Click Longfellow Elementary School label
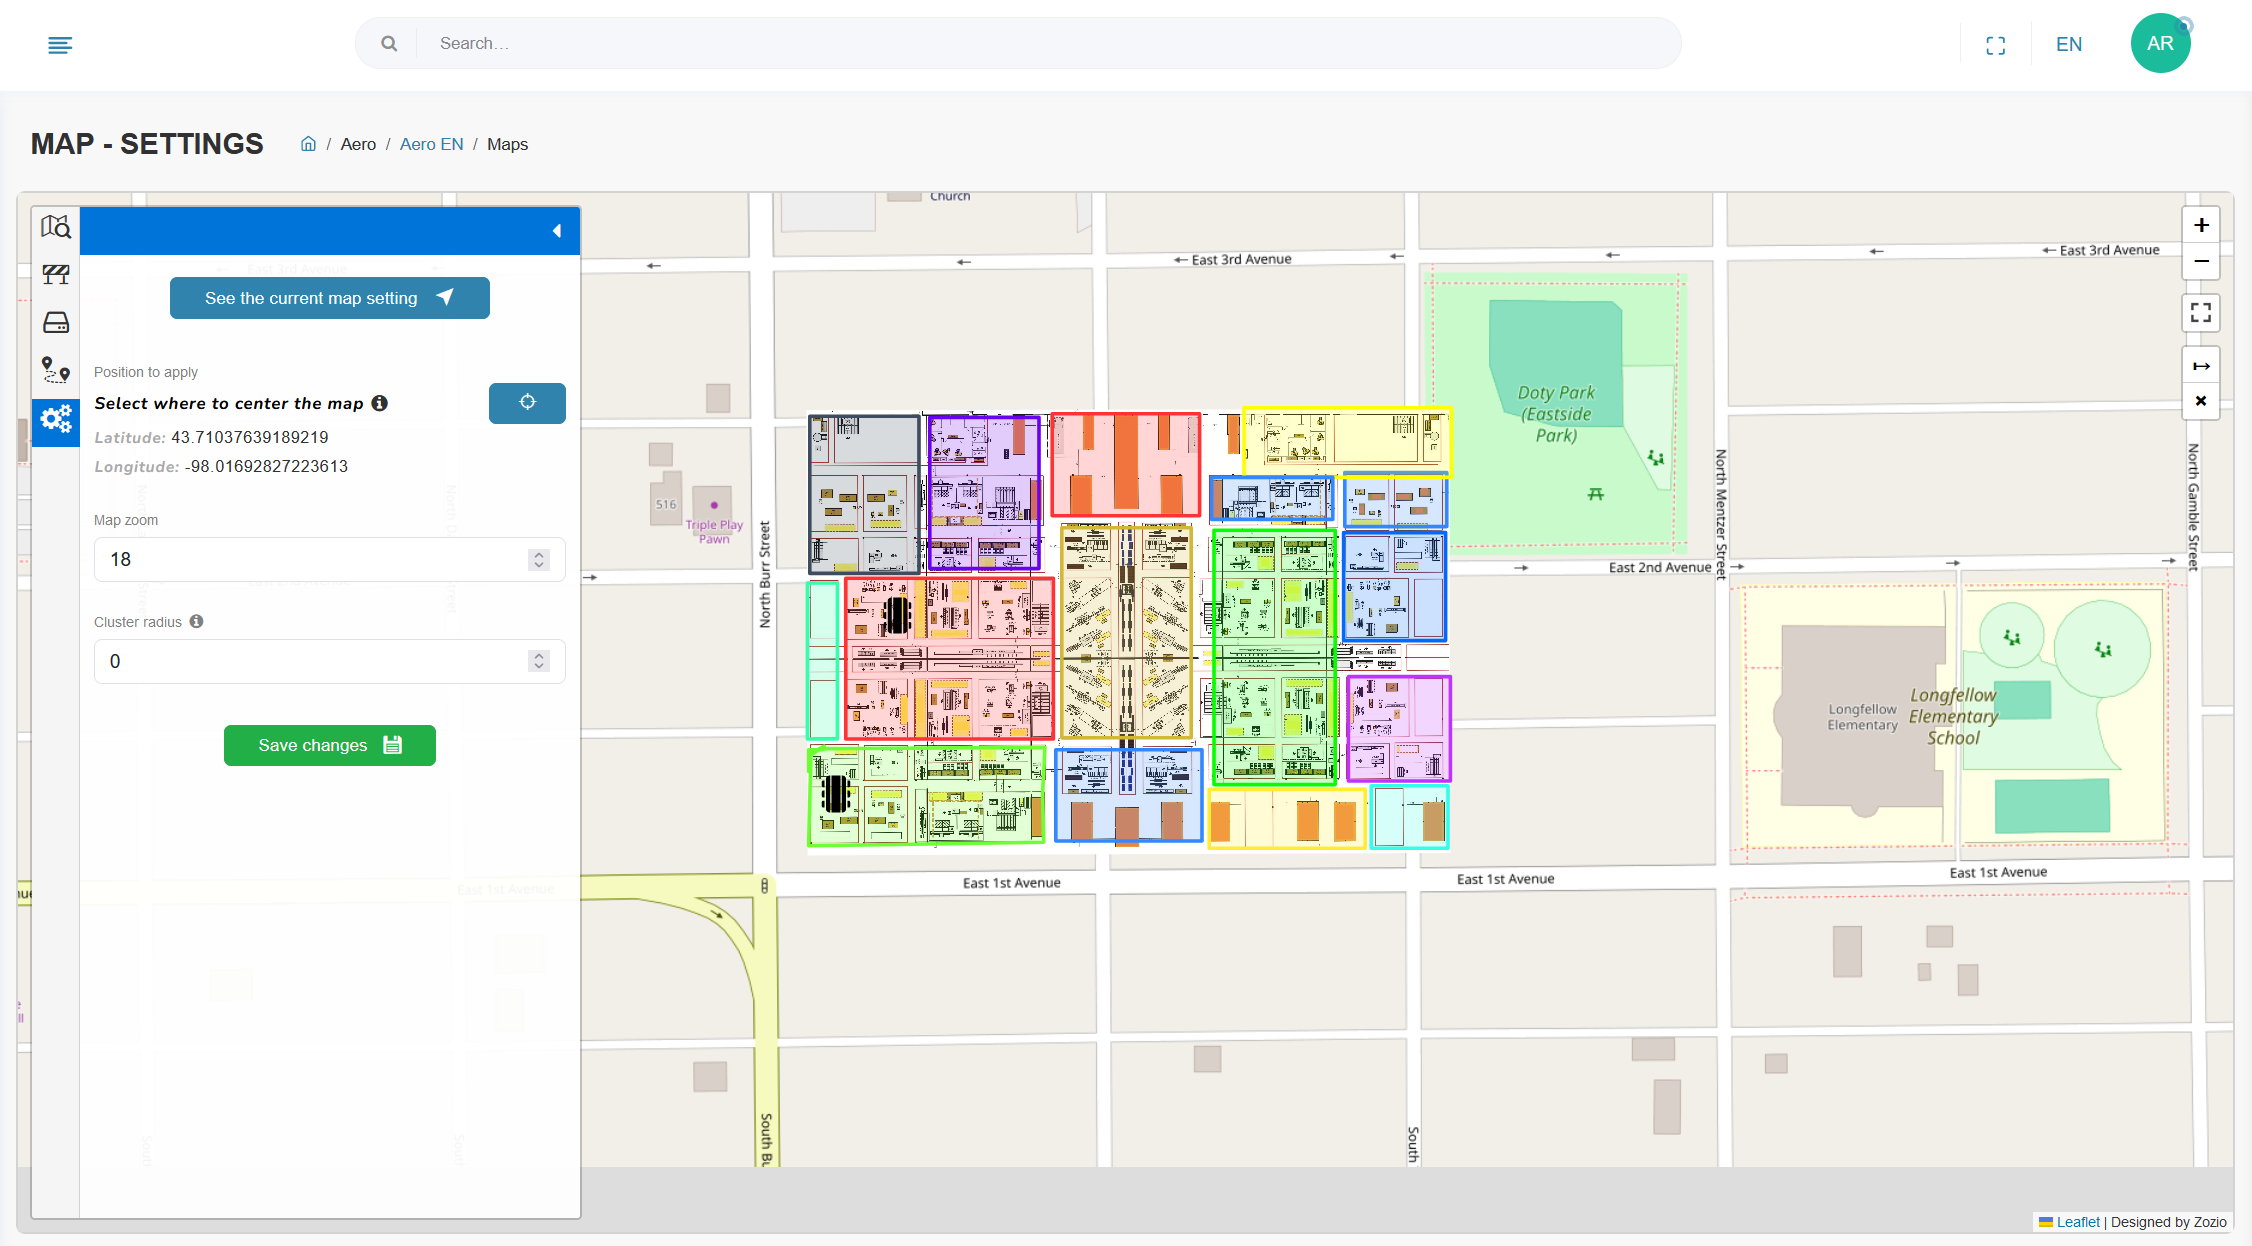Image resolution: width=2252 pixels, height=1246 pixels. tap(1953, 716)
